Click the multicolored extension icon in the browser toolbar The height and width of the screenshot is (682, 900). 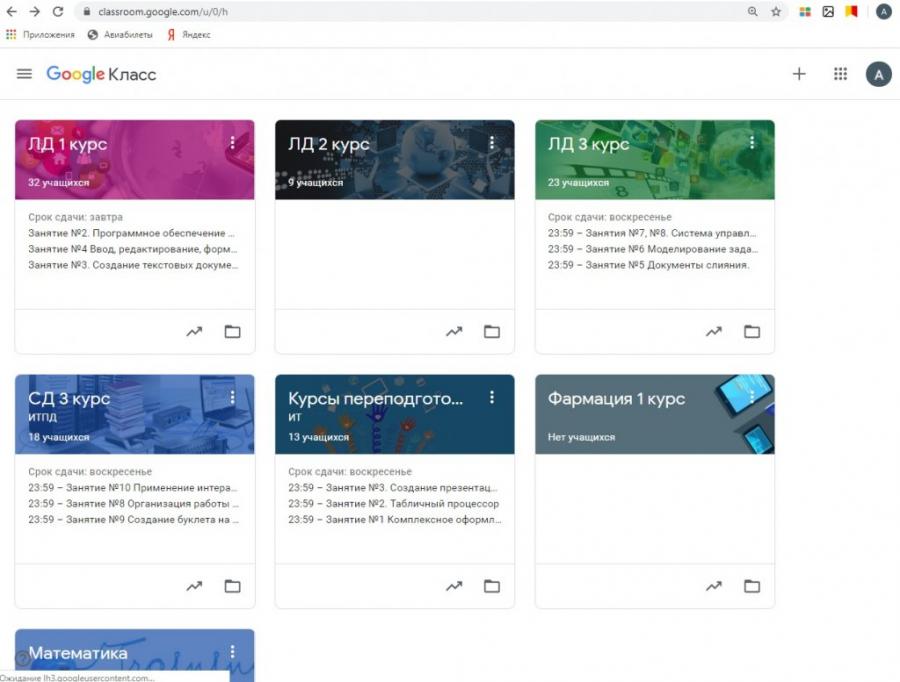coord(805,11)
